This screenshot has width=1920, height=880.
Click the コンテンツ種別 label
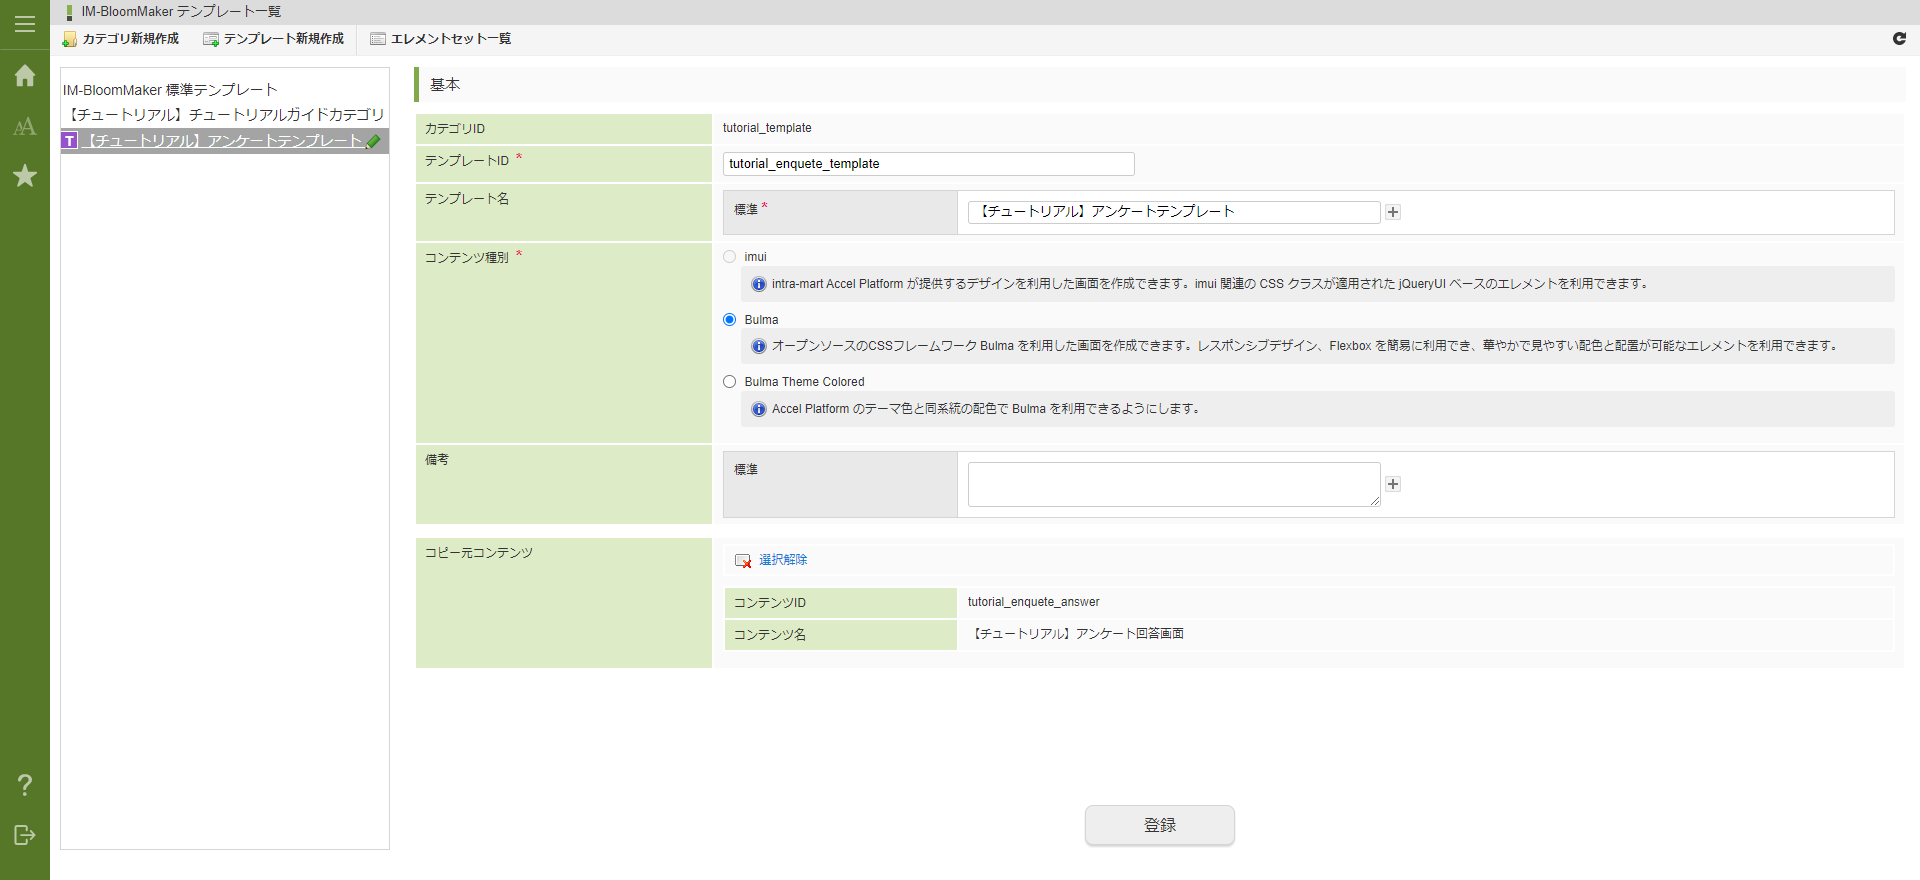tap(467, 258)
